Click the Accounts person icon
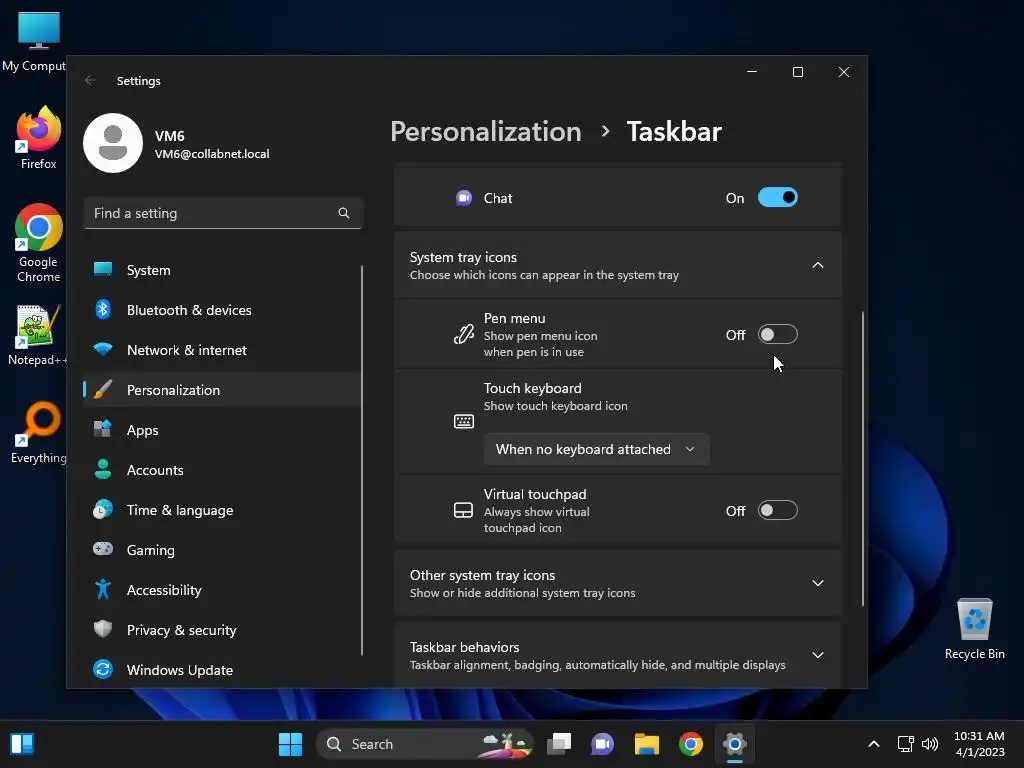This screenshot has height=768, width=1024. 103,469
